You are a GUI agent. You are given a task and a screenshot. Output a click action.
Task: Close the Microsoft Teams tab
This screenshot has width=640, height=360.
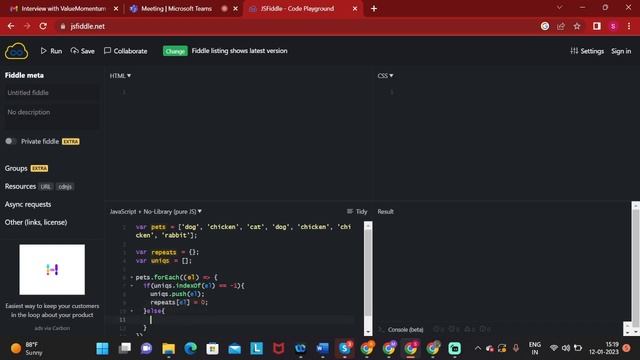point(236,9)
